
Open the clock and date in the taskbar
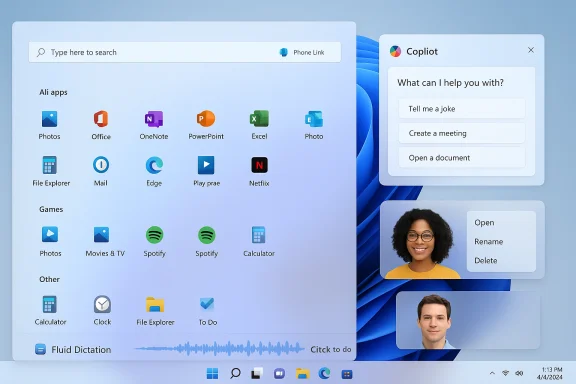(x=550, y=373)
